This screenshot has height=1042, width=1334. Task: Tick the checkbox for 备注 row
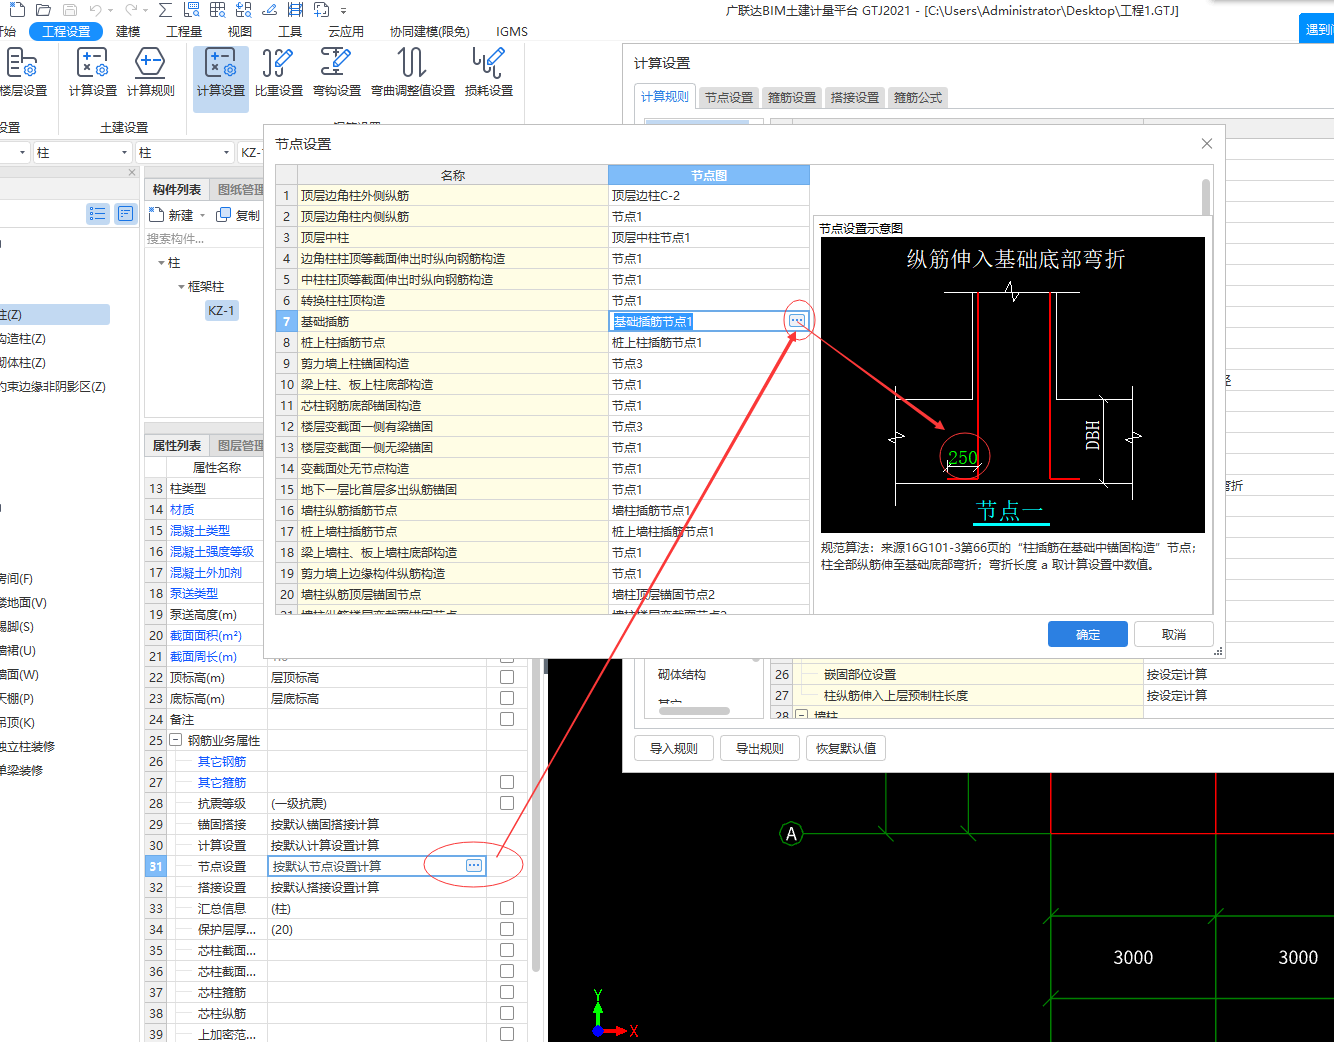click(x=507, y=719)
